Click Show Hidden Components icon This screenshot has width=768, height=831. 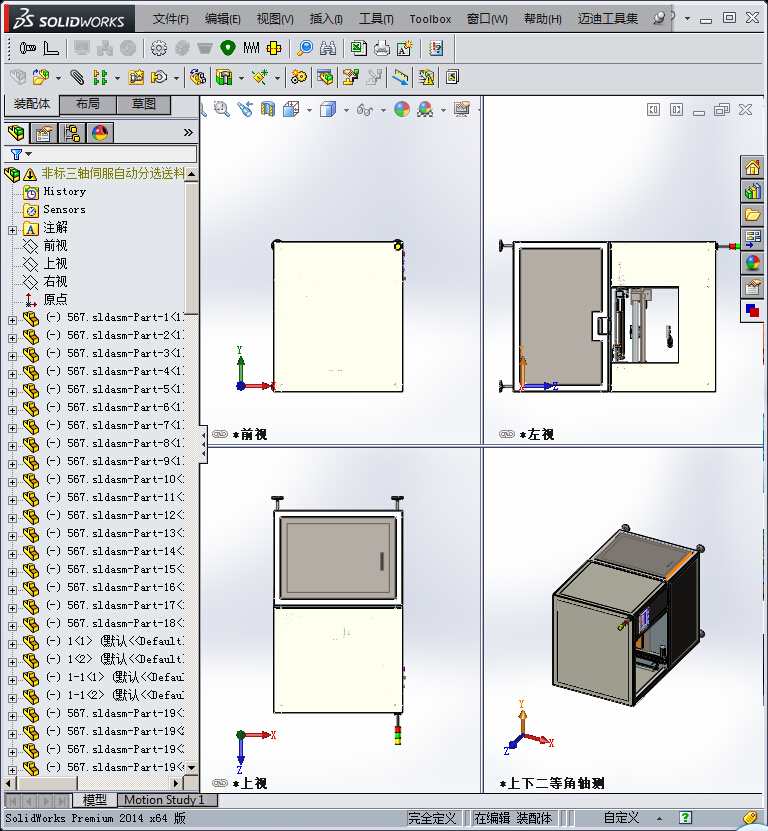click(x=198, y=77)
